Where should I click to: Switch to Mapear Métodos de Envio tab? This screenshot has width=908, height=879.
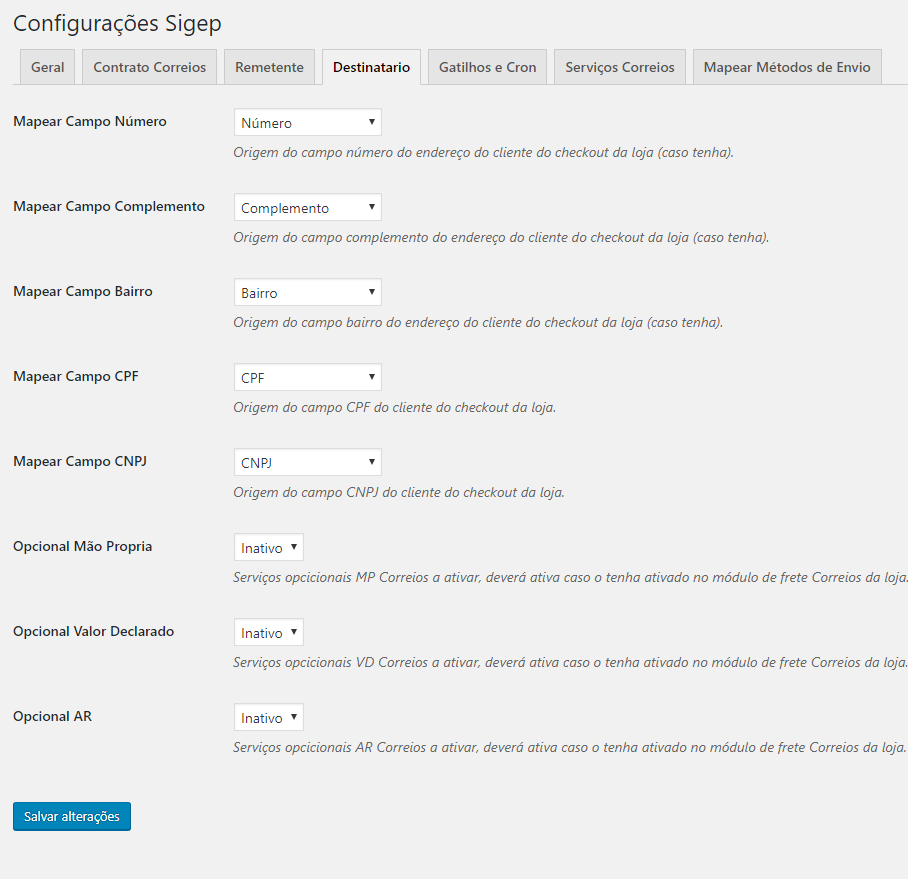pyautogui.click(x=787, y=67)
